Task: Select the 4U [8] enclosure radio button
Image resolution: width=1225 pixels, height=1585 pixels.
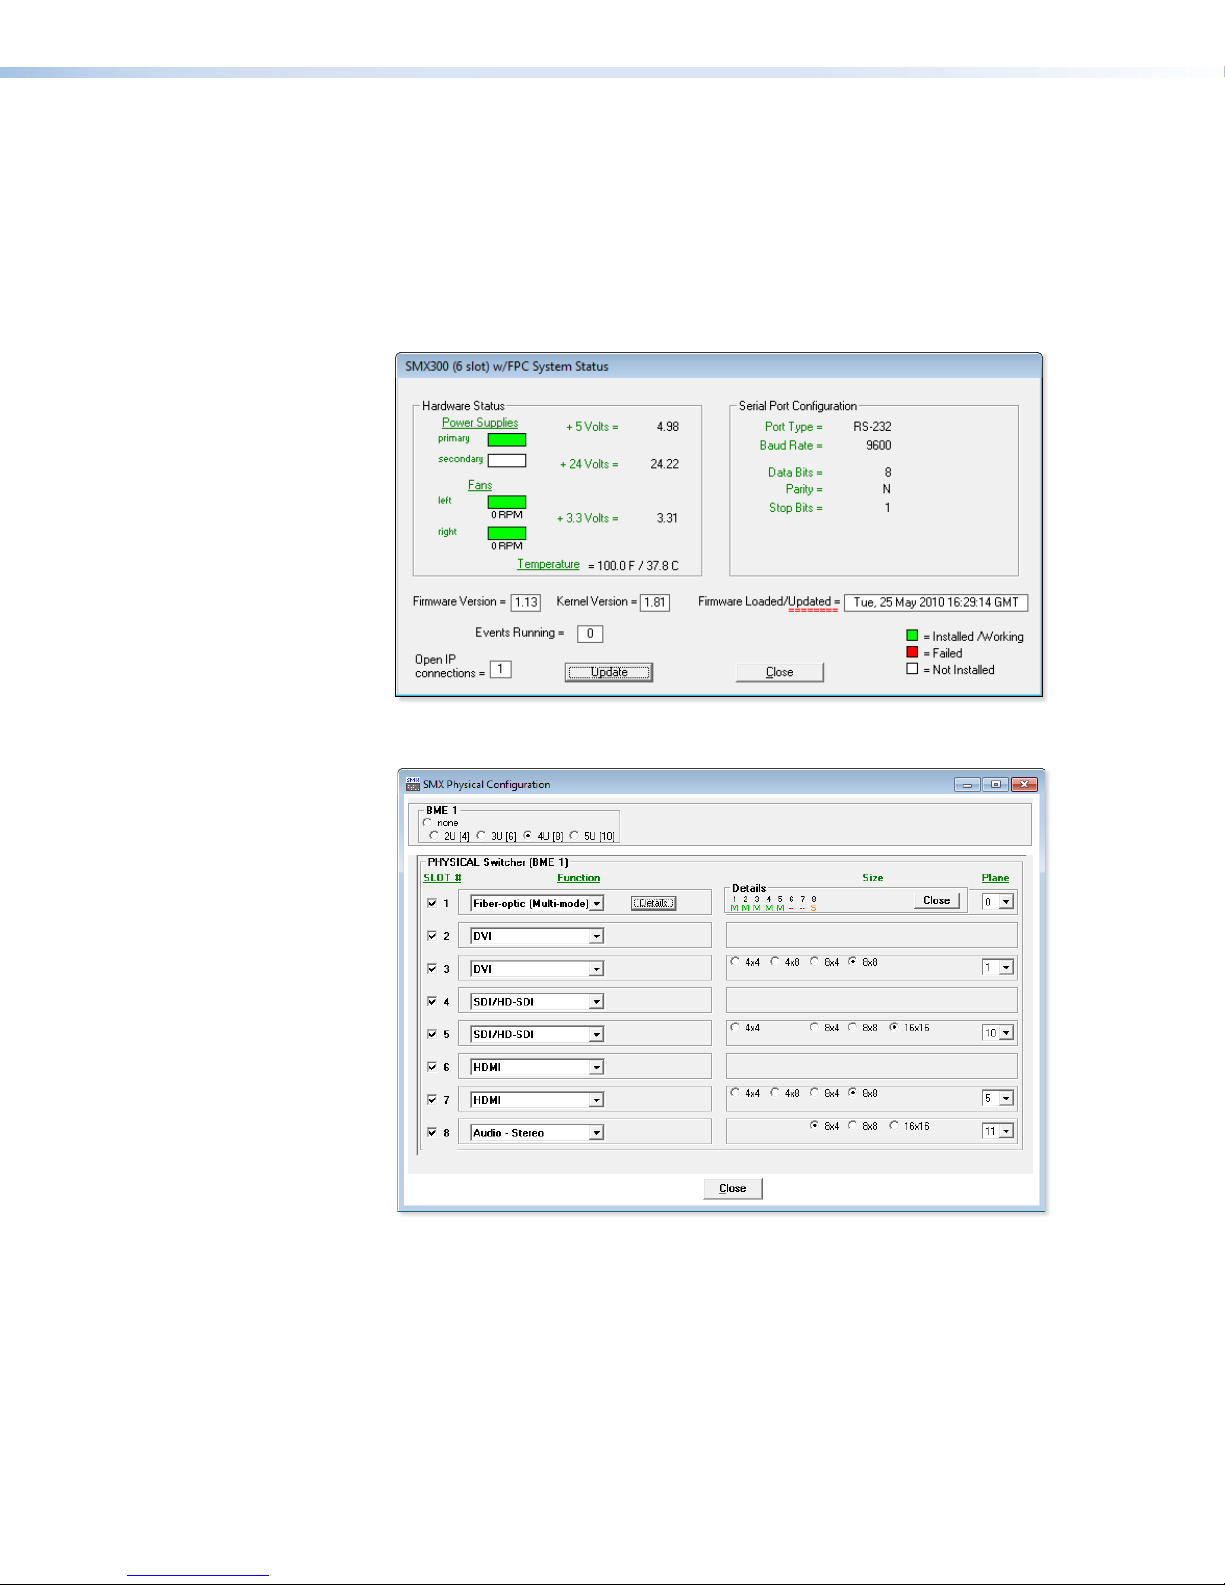Action: (527, 835)
